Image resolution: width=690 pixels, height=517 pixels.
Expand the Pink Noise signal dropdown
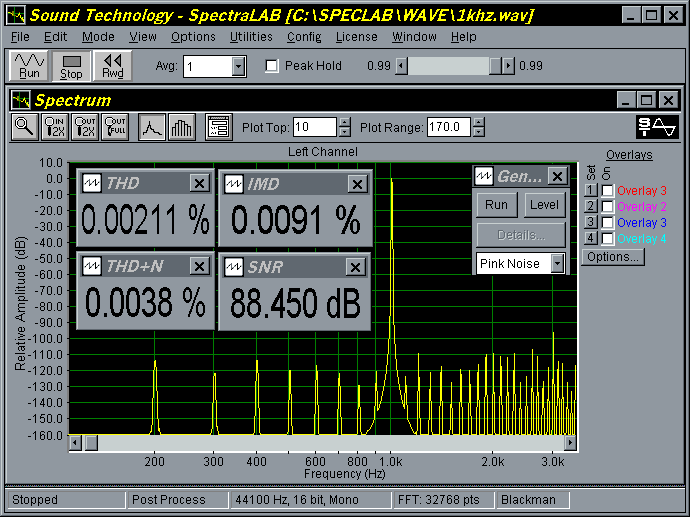(x=557, y=264)
